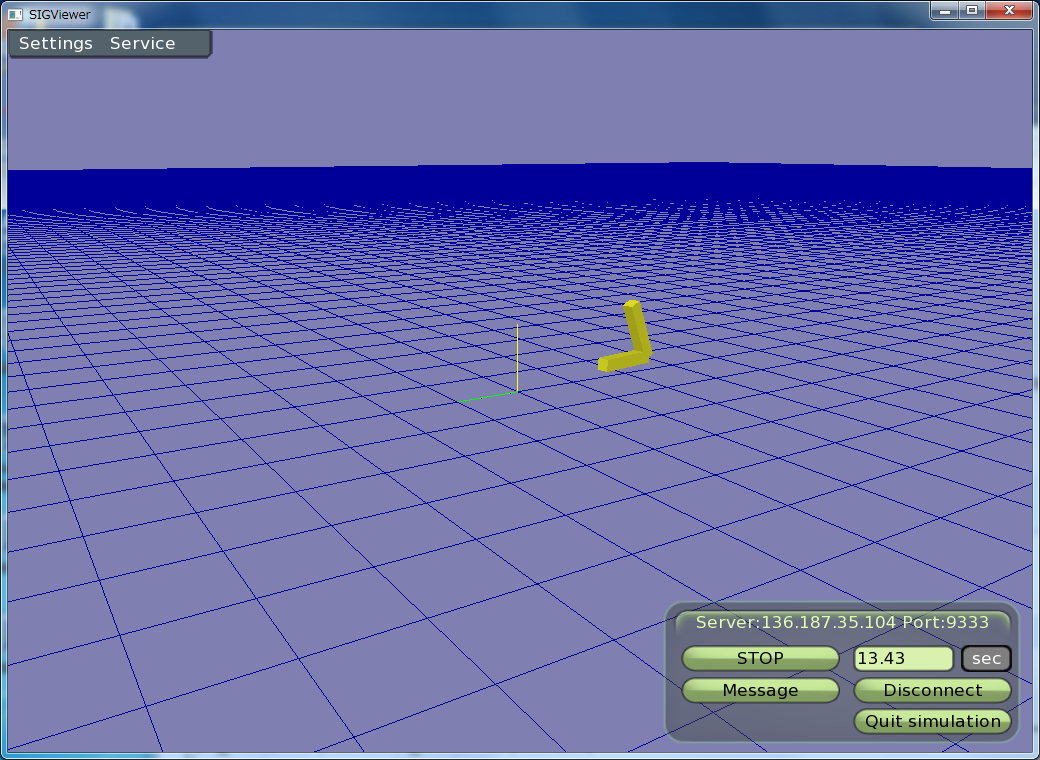Click the SIGViewer icon in title bar
The width and height of the screenshot is (1040, 760).
(x=15, y=14)
